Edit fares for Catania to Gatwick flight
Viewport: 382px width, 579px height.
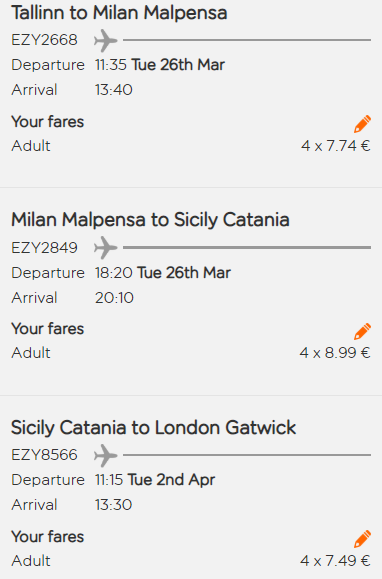(x=362, y=539)
